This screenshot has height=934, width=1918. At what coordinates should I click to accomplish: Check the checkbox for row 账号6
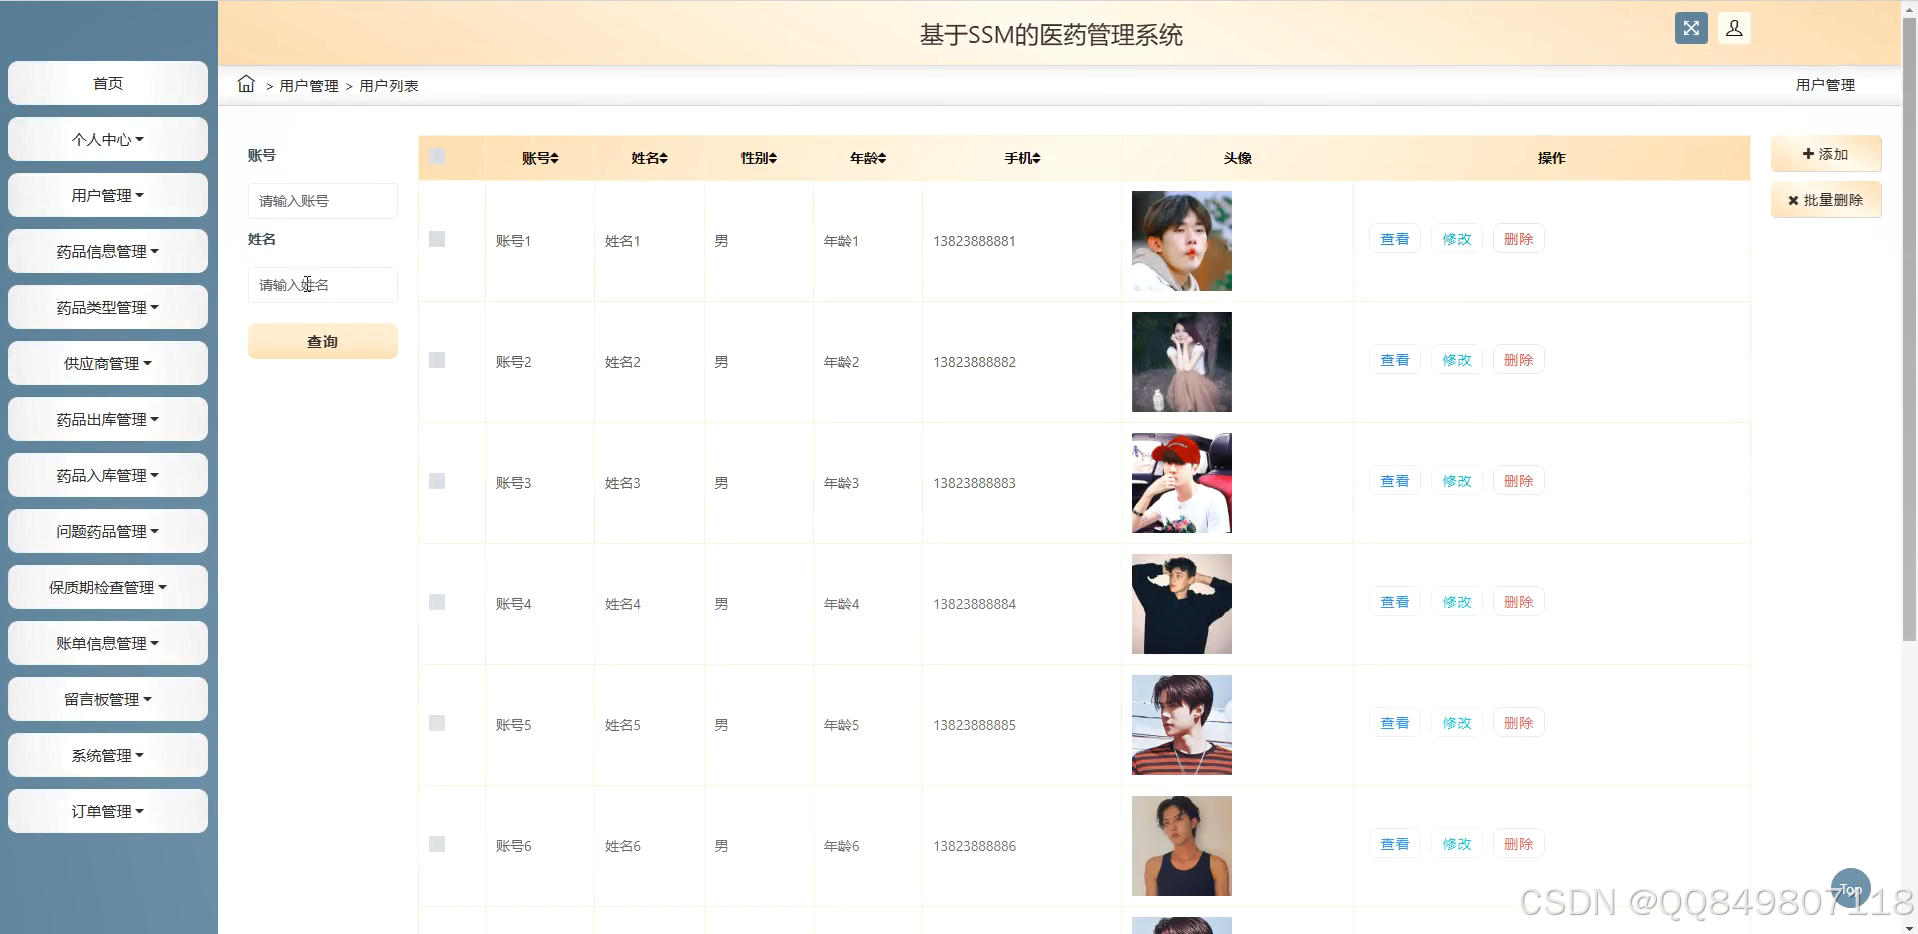click(x=437, y=844)
